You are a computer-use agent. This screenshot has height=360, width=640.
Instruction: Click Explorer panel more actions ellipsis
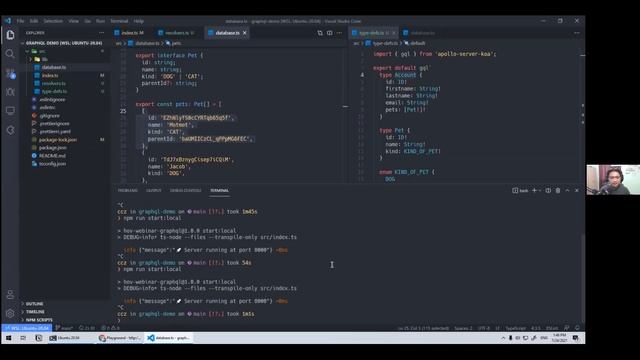click(101, 33)
